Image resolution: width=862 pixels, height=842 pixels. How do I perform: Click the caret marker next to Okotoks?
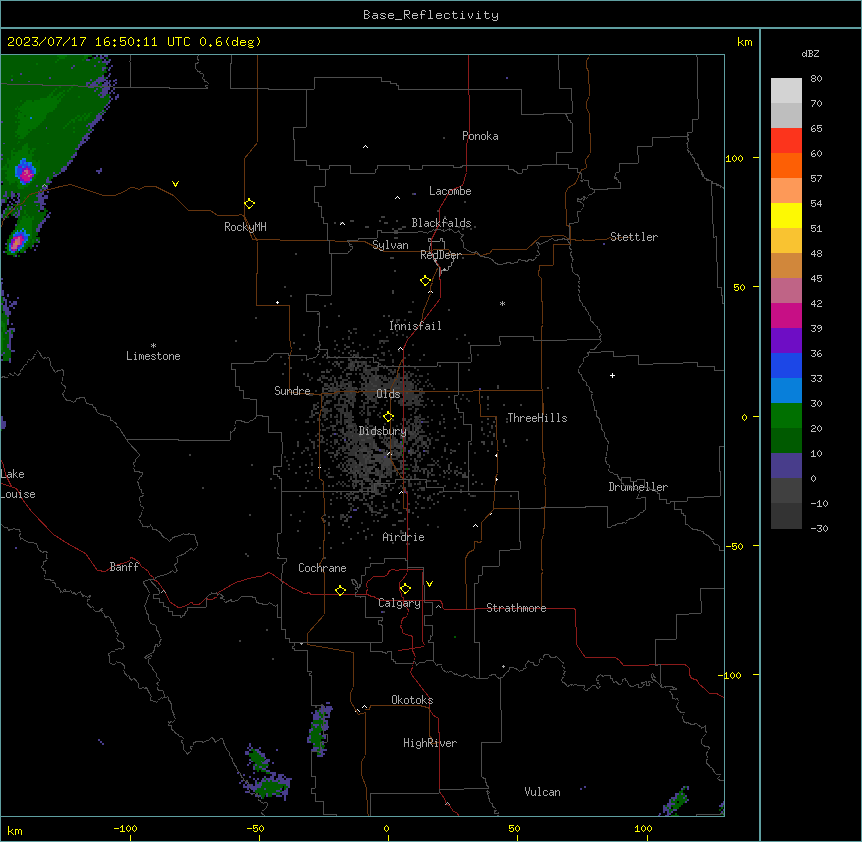click(x=364, y=707)
